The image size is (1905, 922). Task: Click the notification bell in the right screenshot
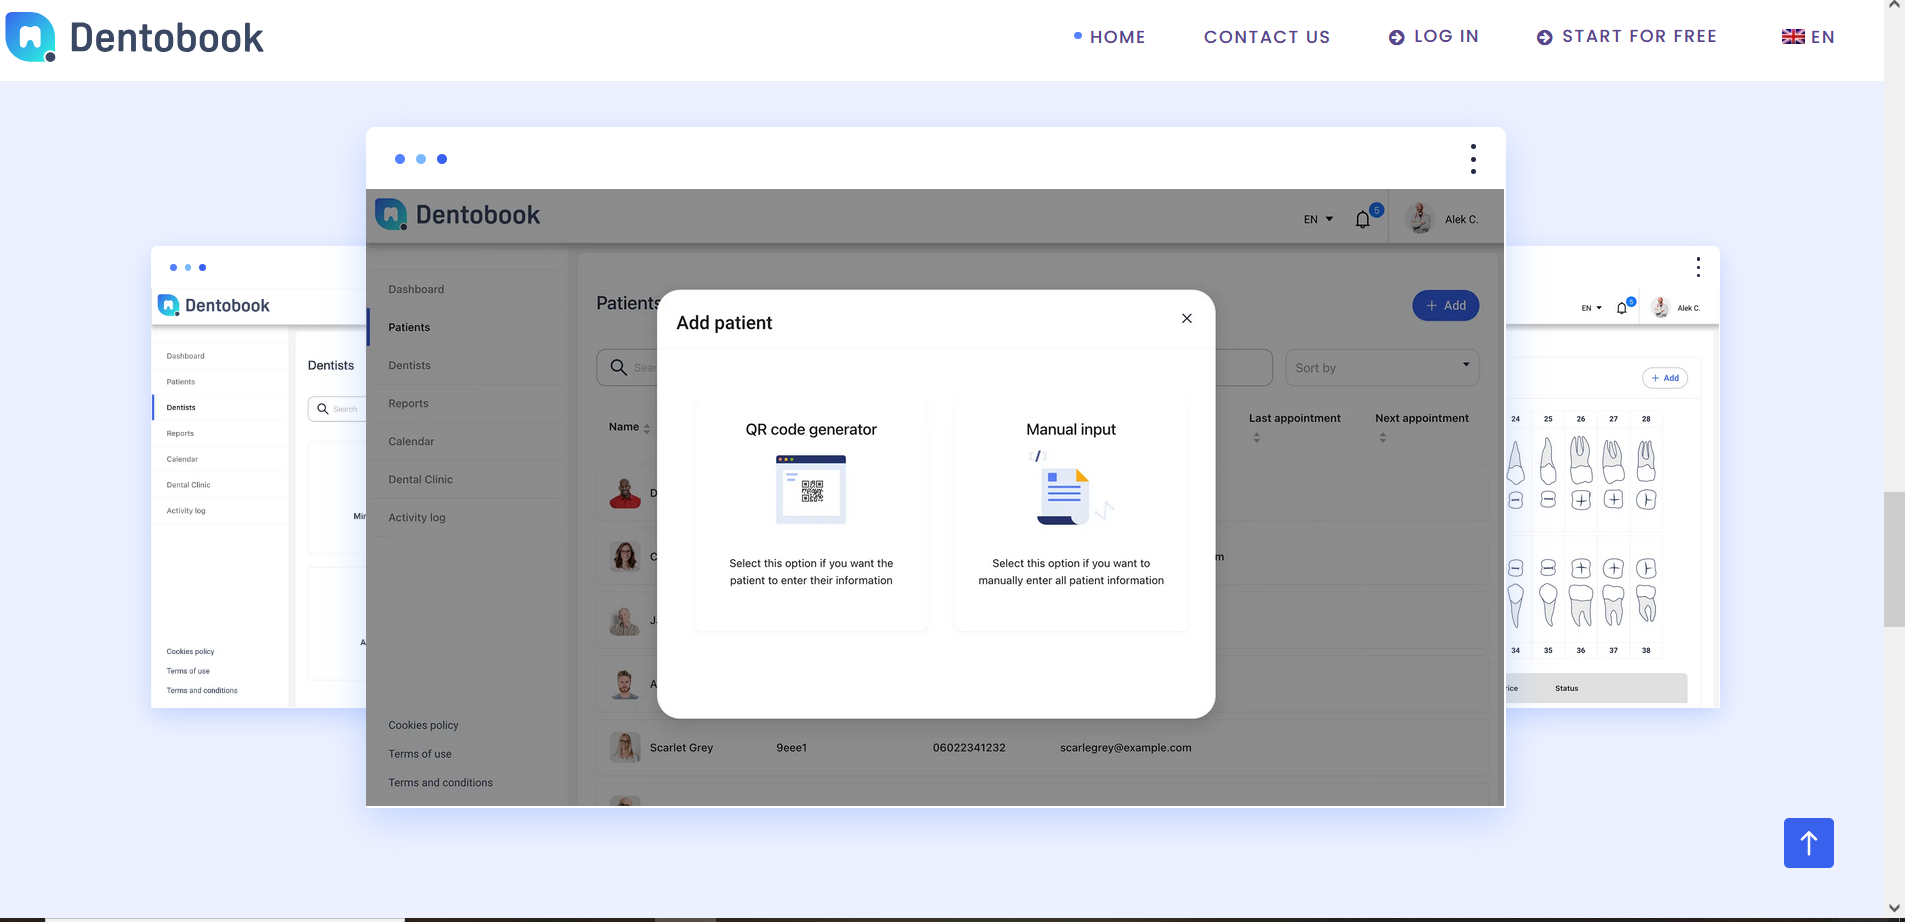click(1621, 308)
